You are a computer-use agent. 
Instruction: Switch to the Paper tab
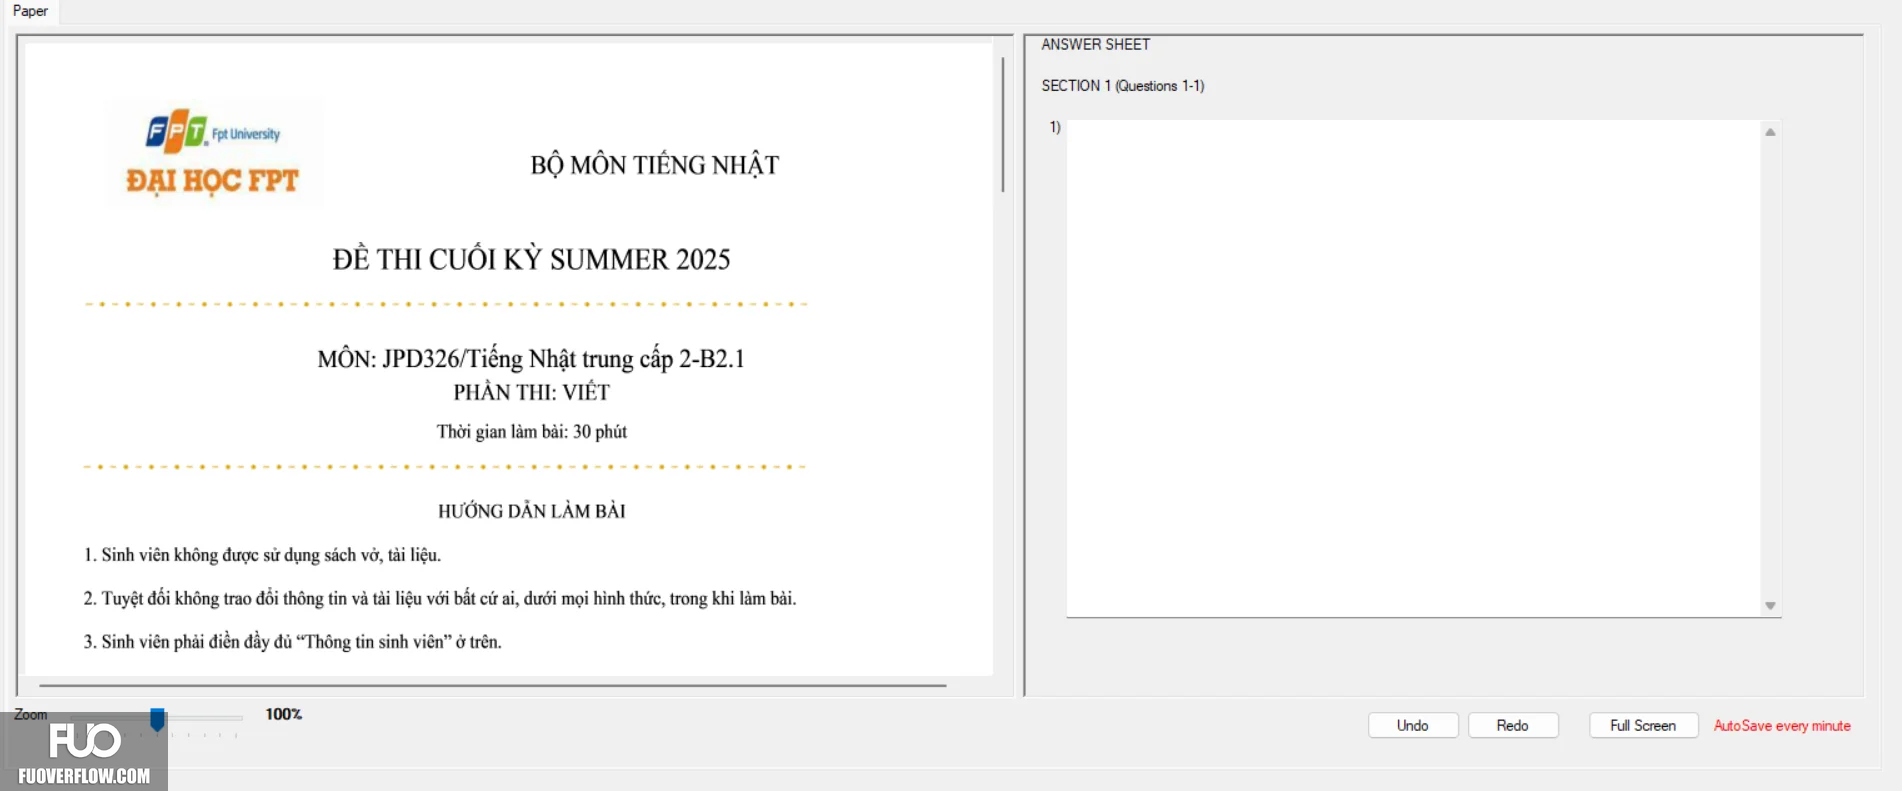(30, 11)
